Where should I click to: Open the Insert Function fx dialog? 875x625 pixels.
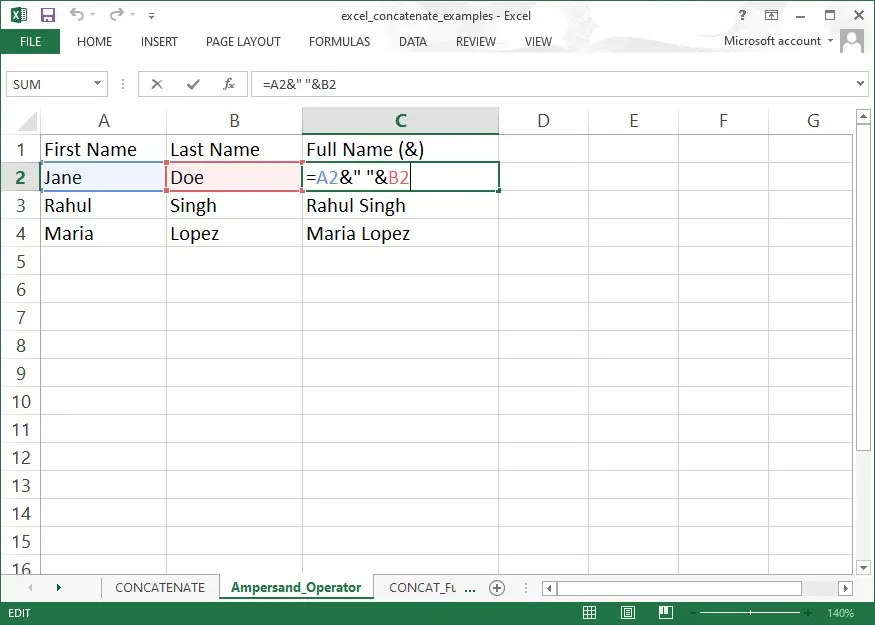229,84
